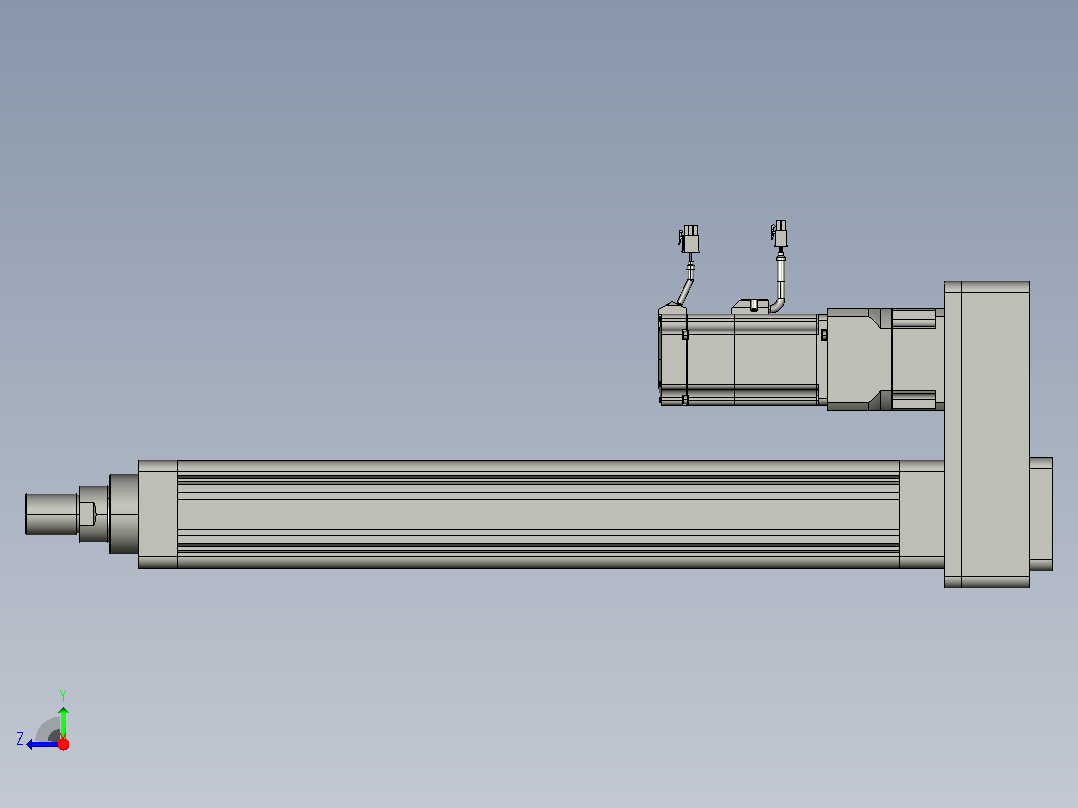1078x808 pixels.
Task: Pick the servo motor body in the model
Action: 741,359
